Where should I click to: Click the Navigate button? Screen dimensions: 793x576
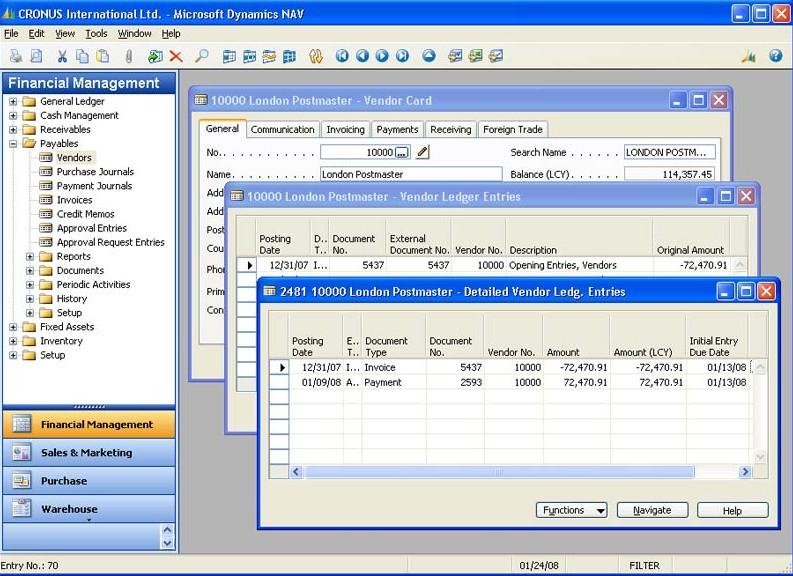(x=652, y=510)
